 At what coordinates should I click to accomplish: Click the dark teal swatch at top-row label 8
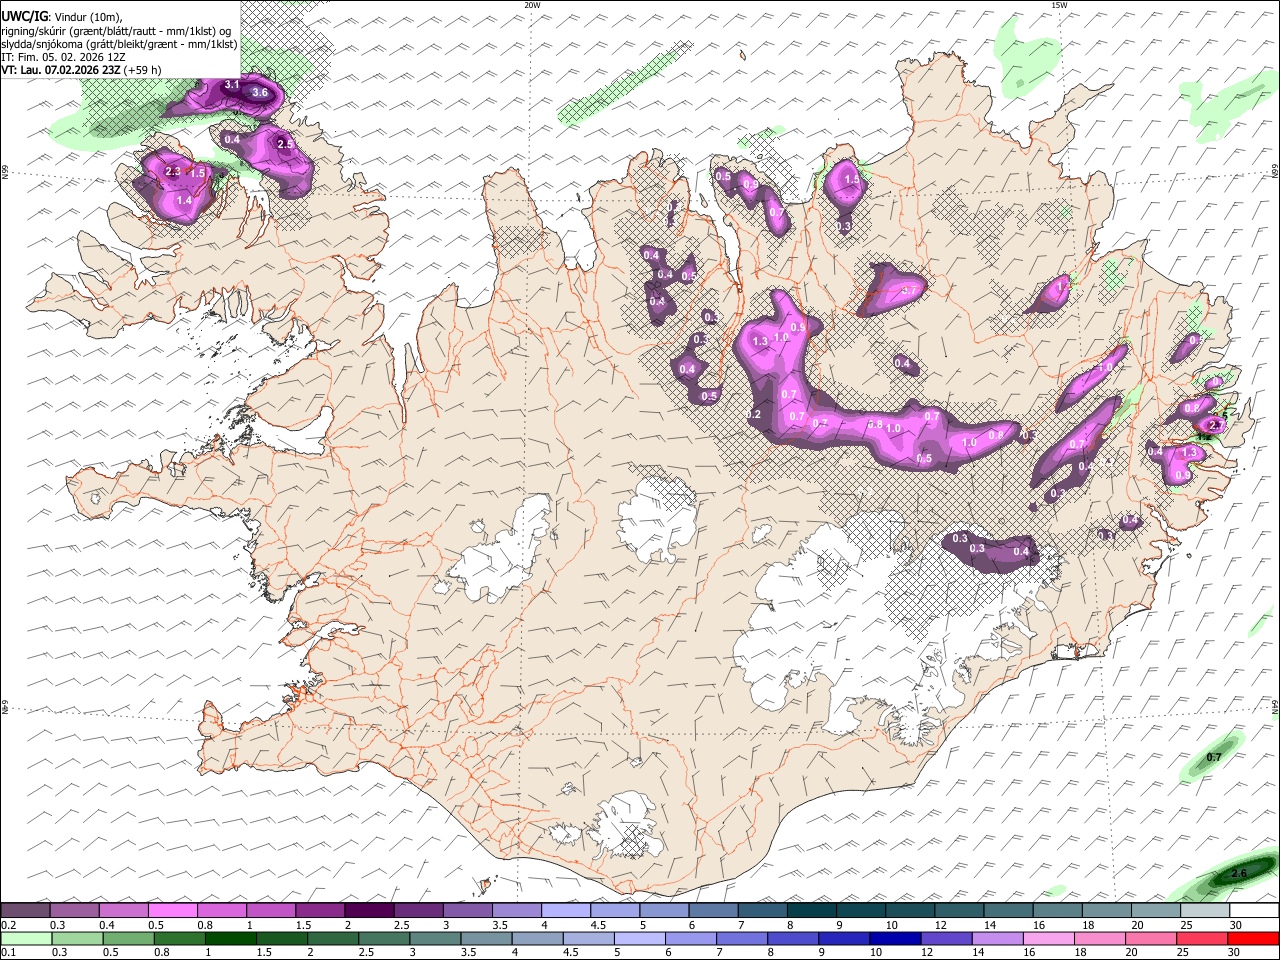810,911
